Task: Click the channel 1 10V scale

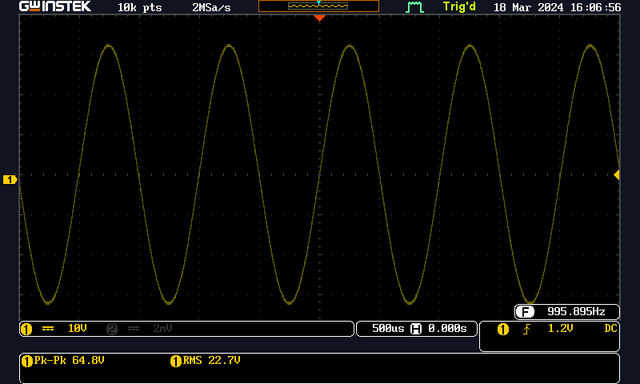Action: coord(77,329)
